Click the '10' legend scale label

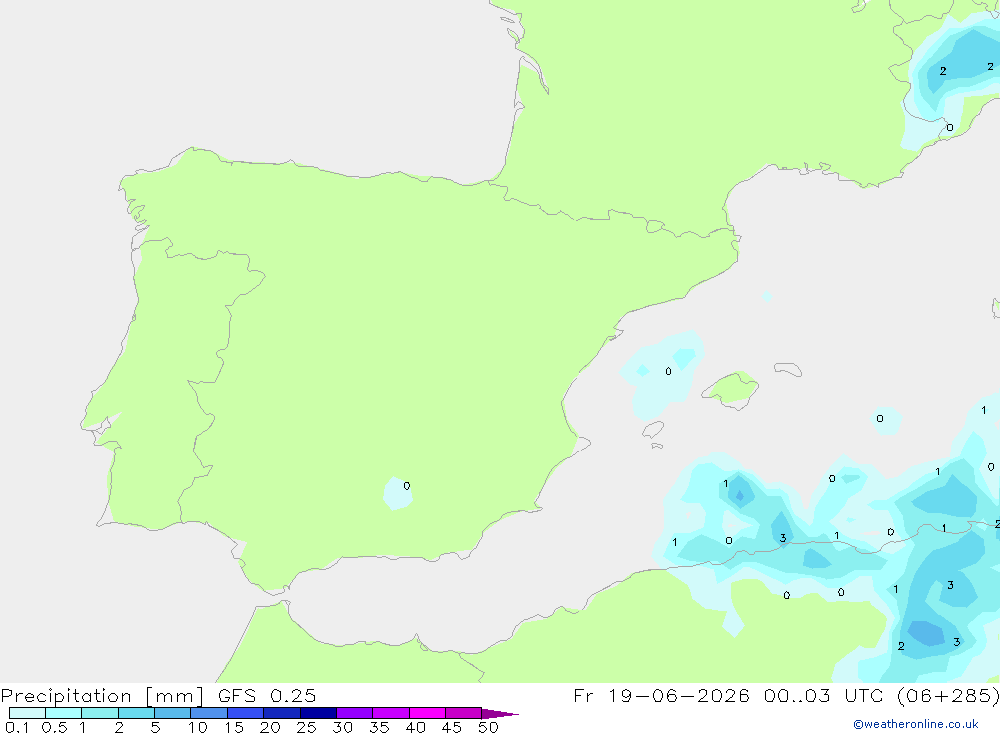(x=198, y=727)
